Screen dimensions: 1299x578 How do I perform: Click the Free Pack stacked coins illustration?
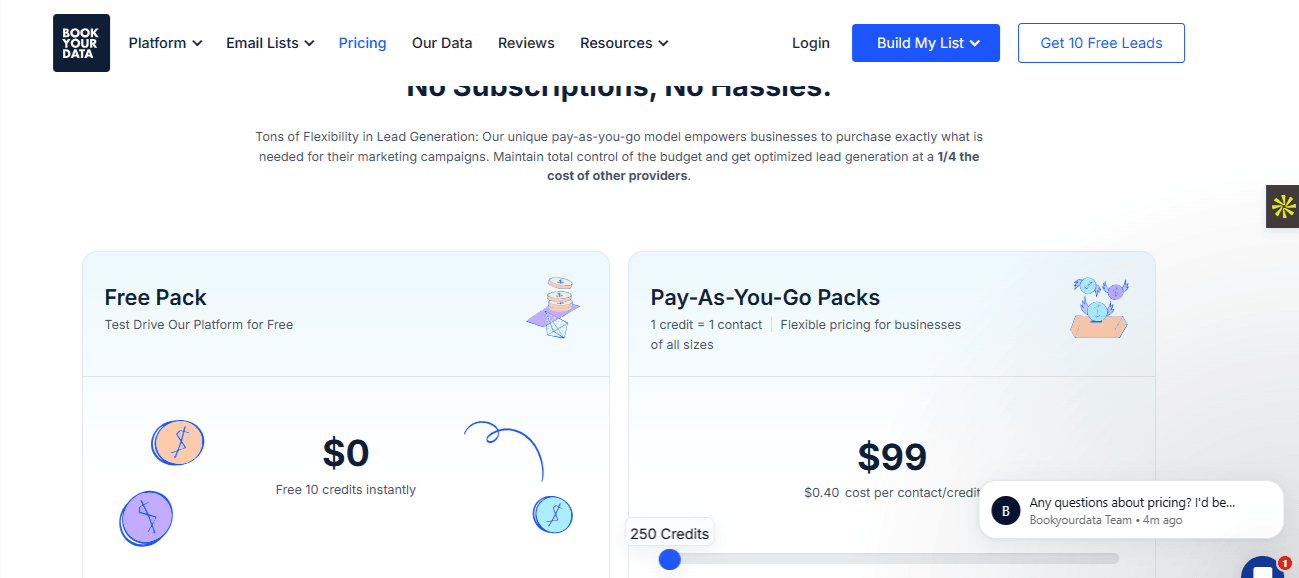(x=554, y=307)
